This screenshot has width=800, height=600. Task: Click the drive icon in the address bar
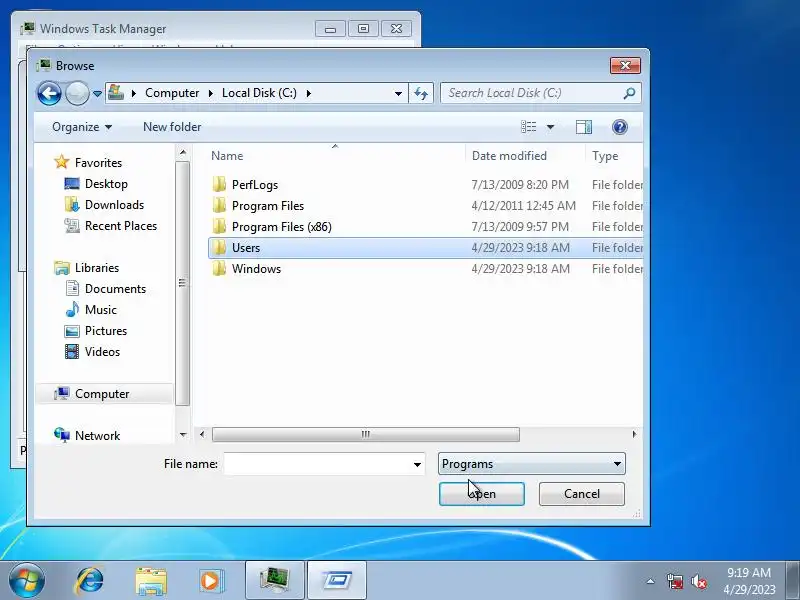[x=116, y=93]
